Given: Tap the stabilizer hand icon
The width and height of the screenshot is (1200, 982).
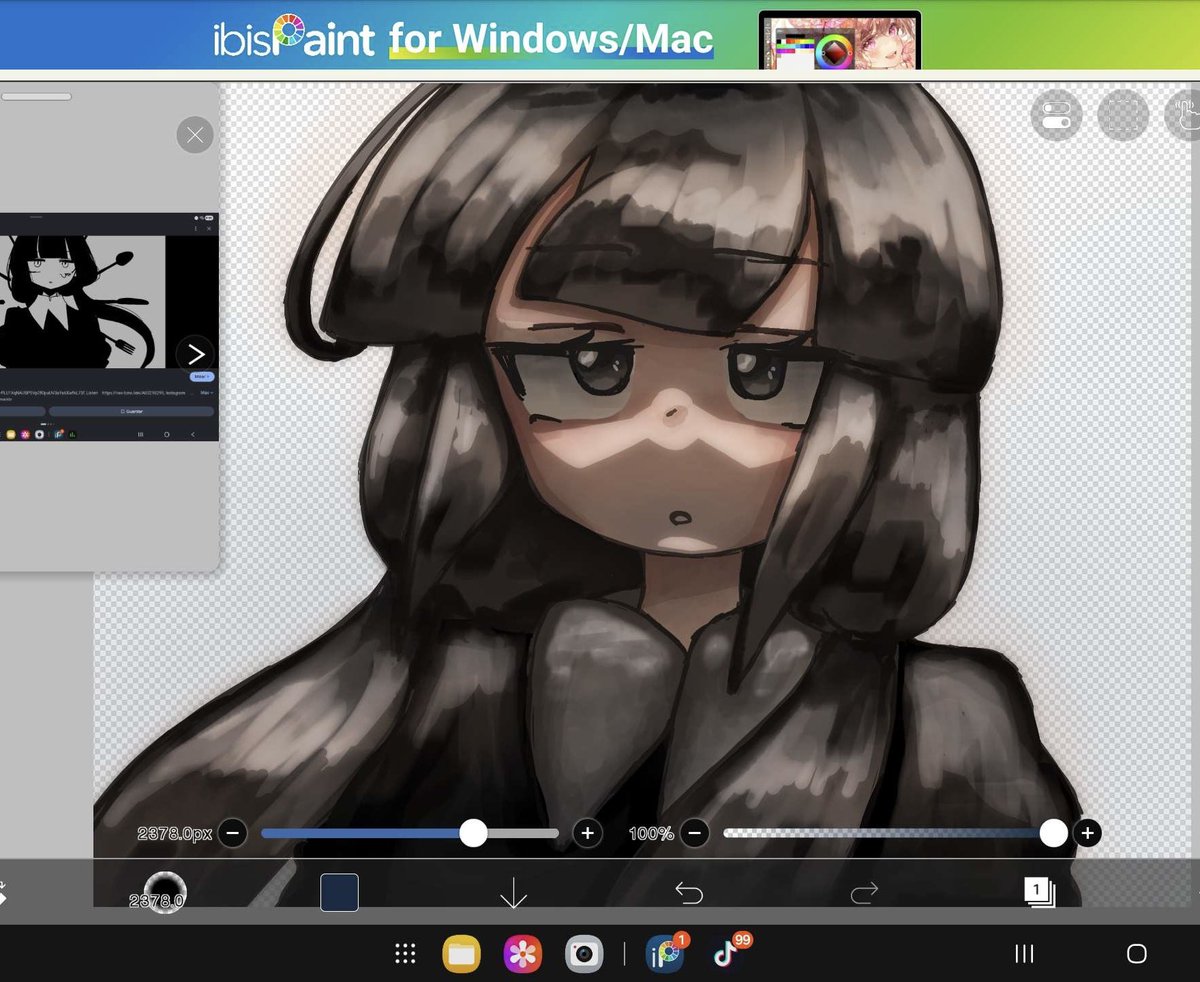Looking at the screenshot, I should (1184, 115).
